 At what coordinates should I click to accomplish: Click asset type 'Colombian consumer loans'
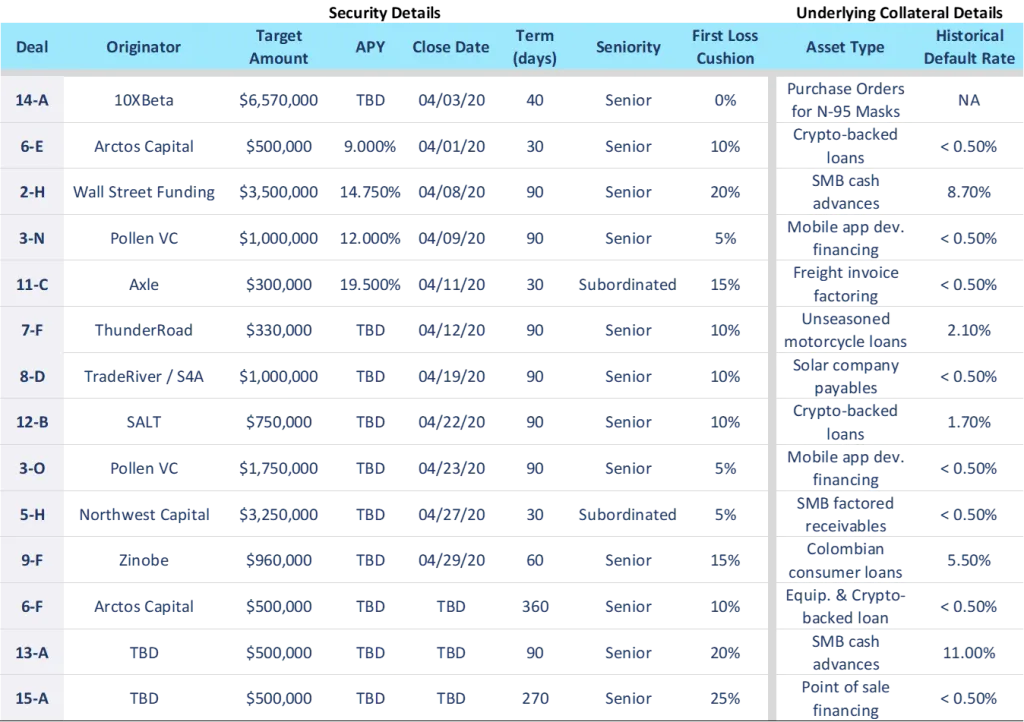(x=845, y=560)
